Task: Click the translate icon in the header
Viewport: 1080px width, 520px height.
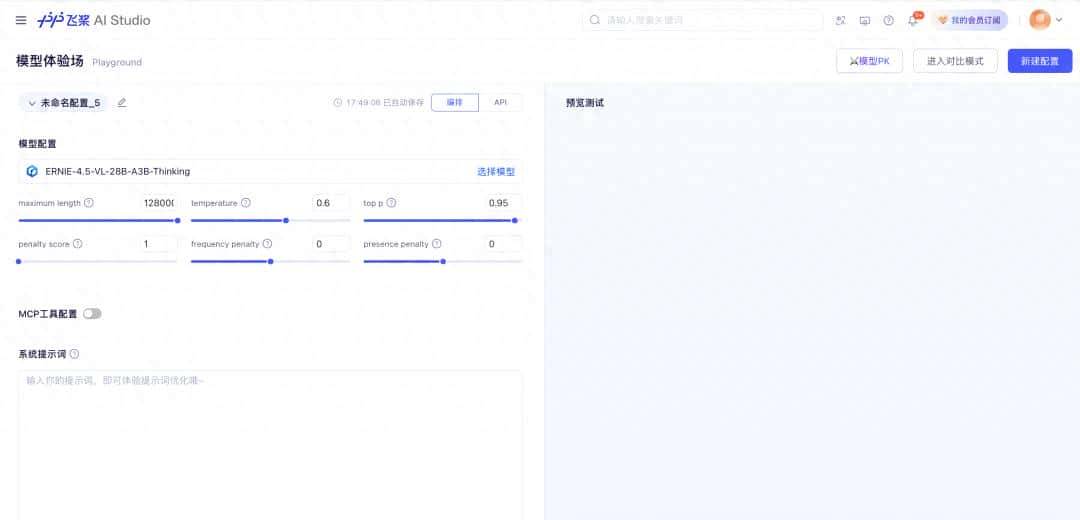Action: pos(840,21)
